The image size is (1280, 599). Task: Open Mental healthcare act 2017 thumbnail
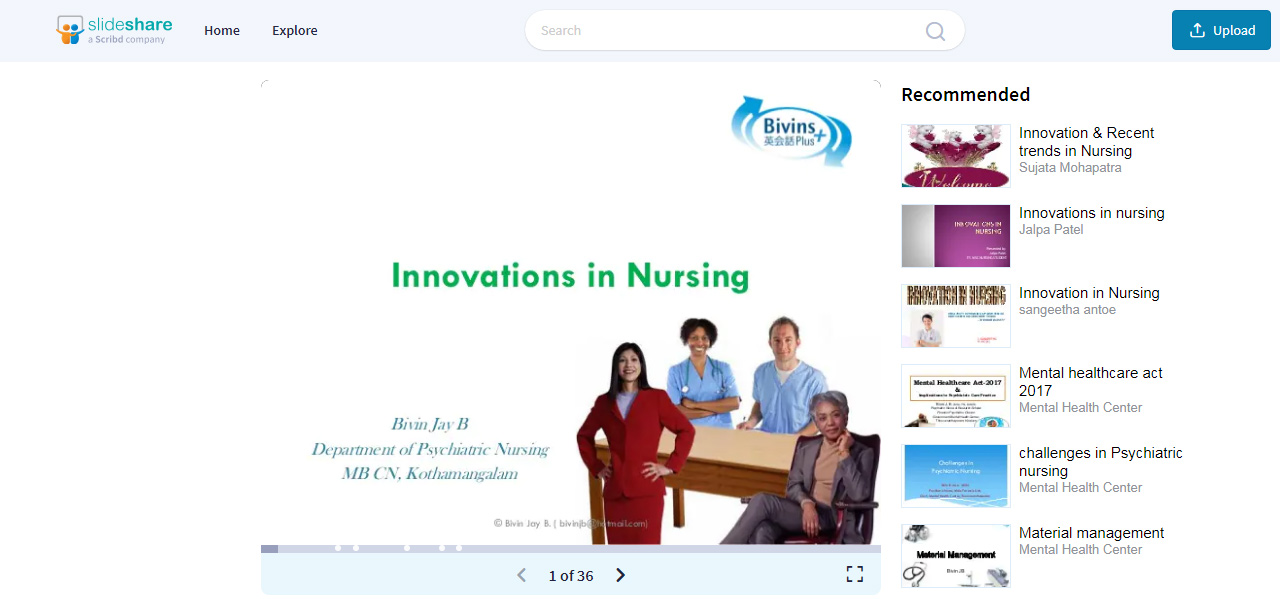[956, 396]
